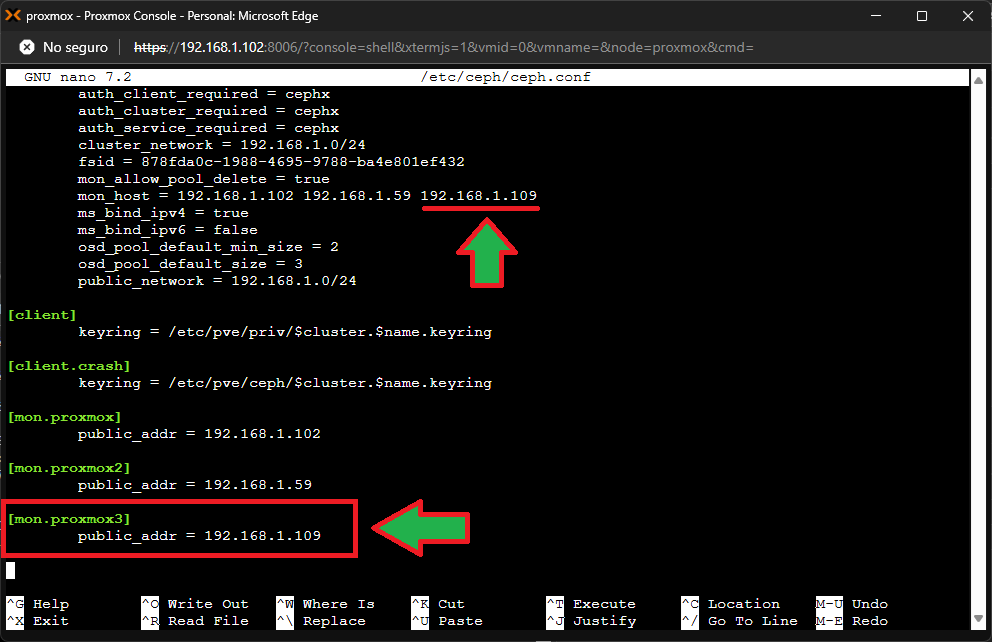This screenshot has width=992, height=642.
Task: Click the ^O Write Out shortcut
Action: [x=195, y=604]
